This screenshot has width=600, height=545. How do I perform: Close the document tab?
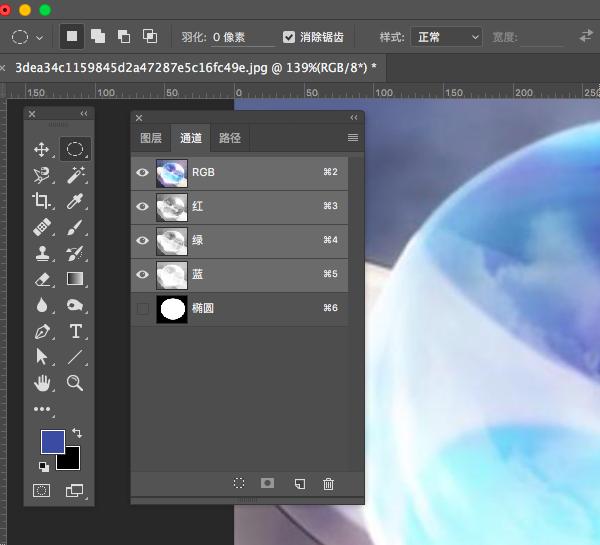(x=3, y=68)
